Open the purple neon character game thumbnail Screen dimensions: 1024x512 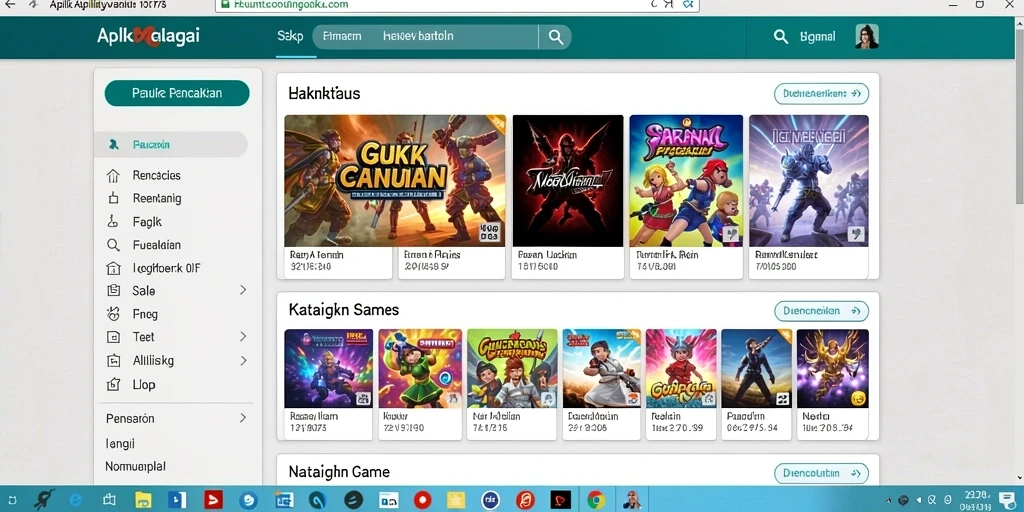tap(328, 368)
